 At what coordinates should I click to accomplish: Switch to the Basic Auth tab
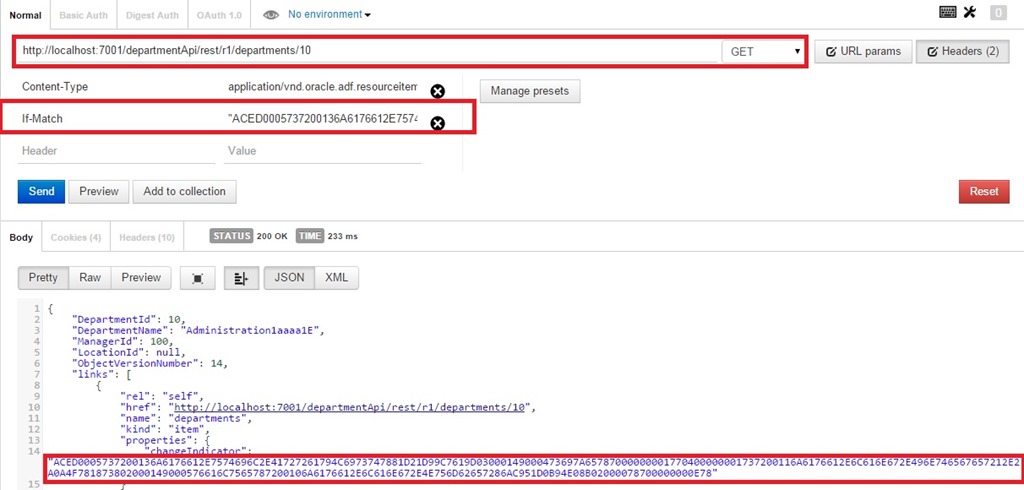(x=84, y=15)
